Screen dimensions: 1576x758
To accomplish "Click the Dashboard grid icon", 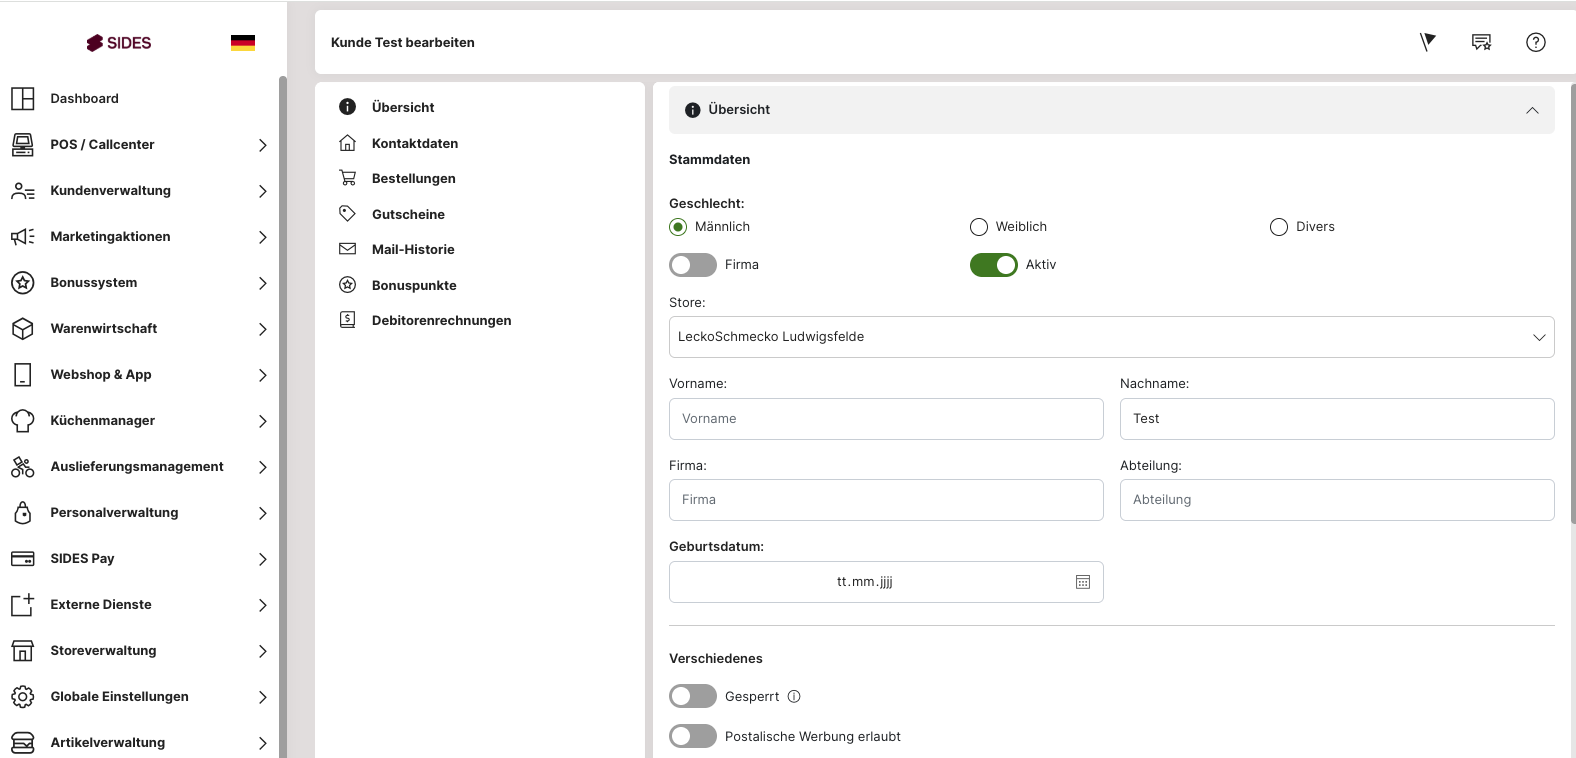I will tap(23, 98).
